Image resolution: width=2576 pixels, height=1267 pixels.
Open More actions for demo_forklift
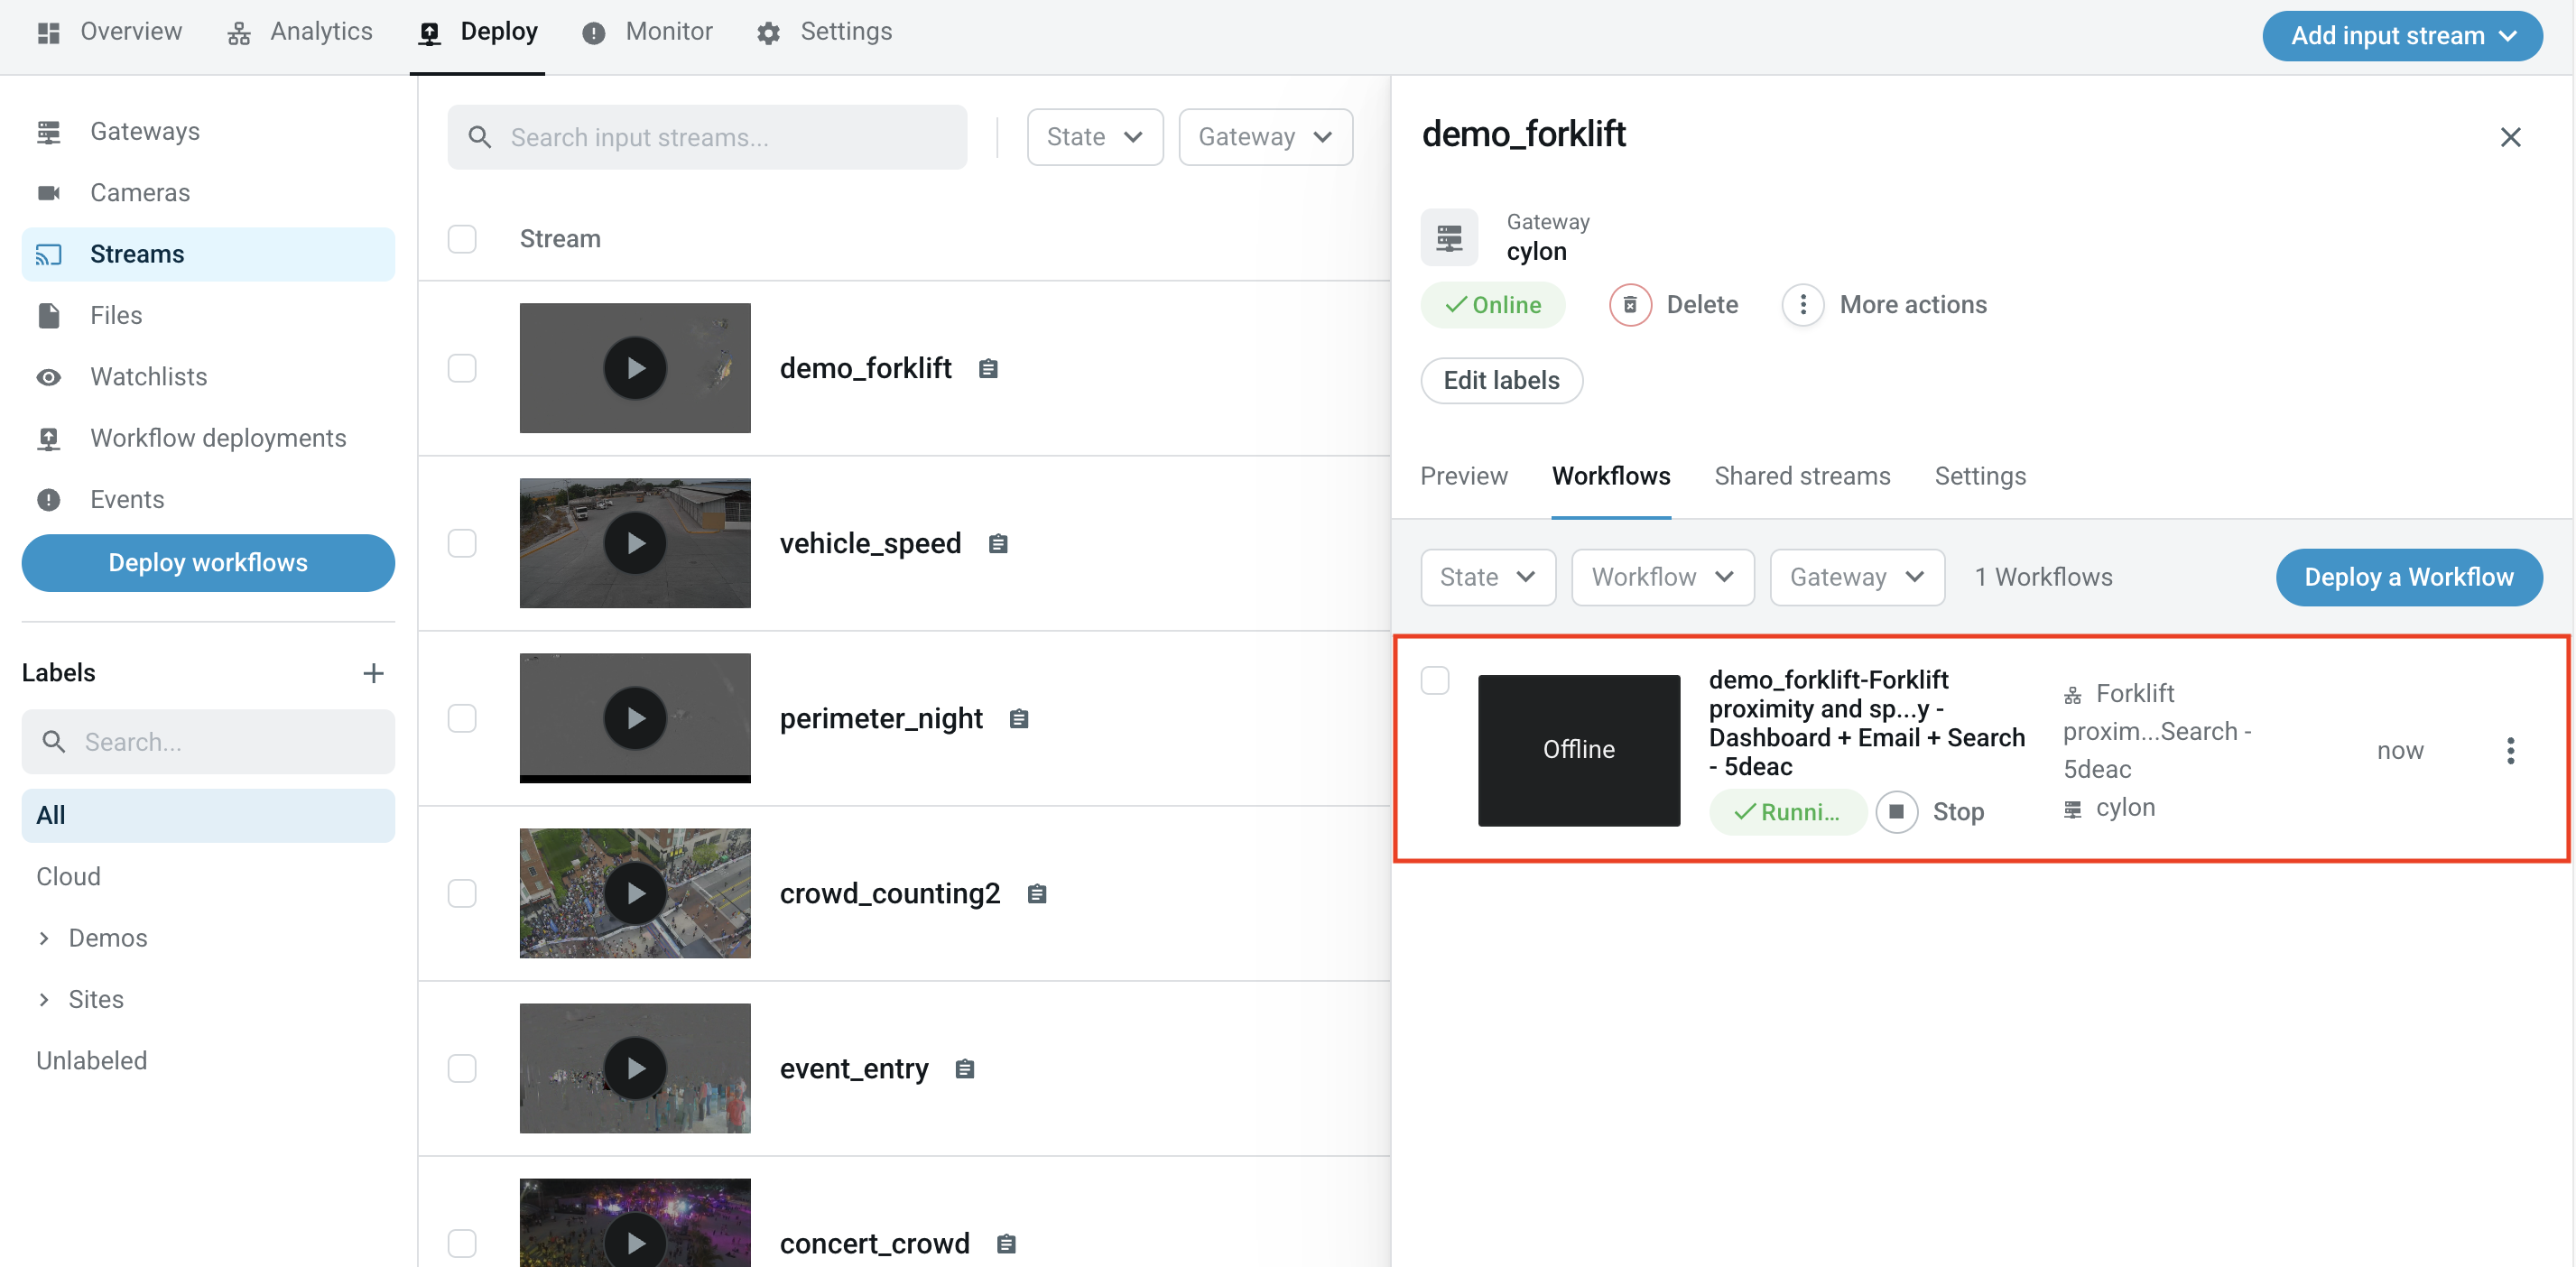tap(1885, 305)
